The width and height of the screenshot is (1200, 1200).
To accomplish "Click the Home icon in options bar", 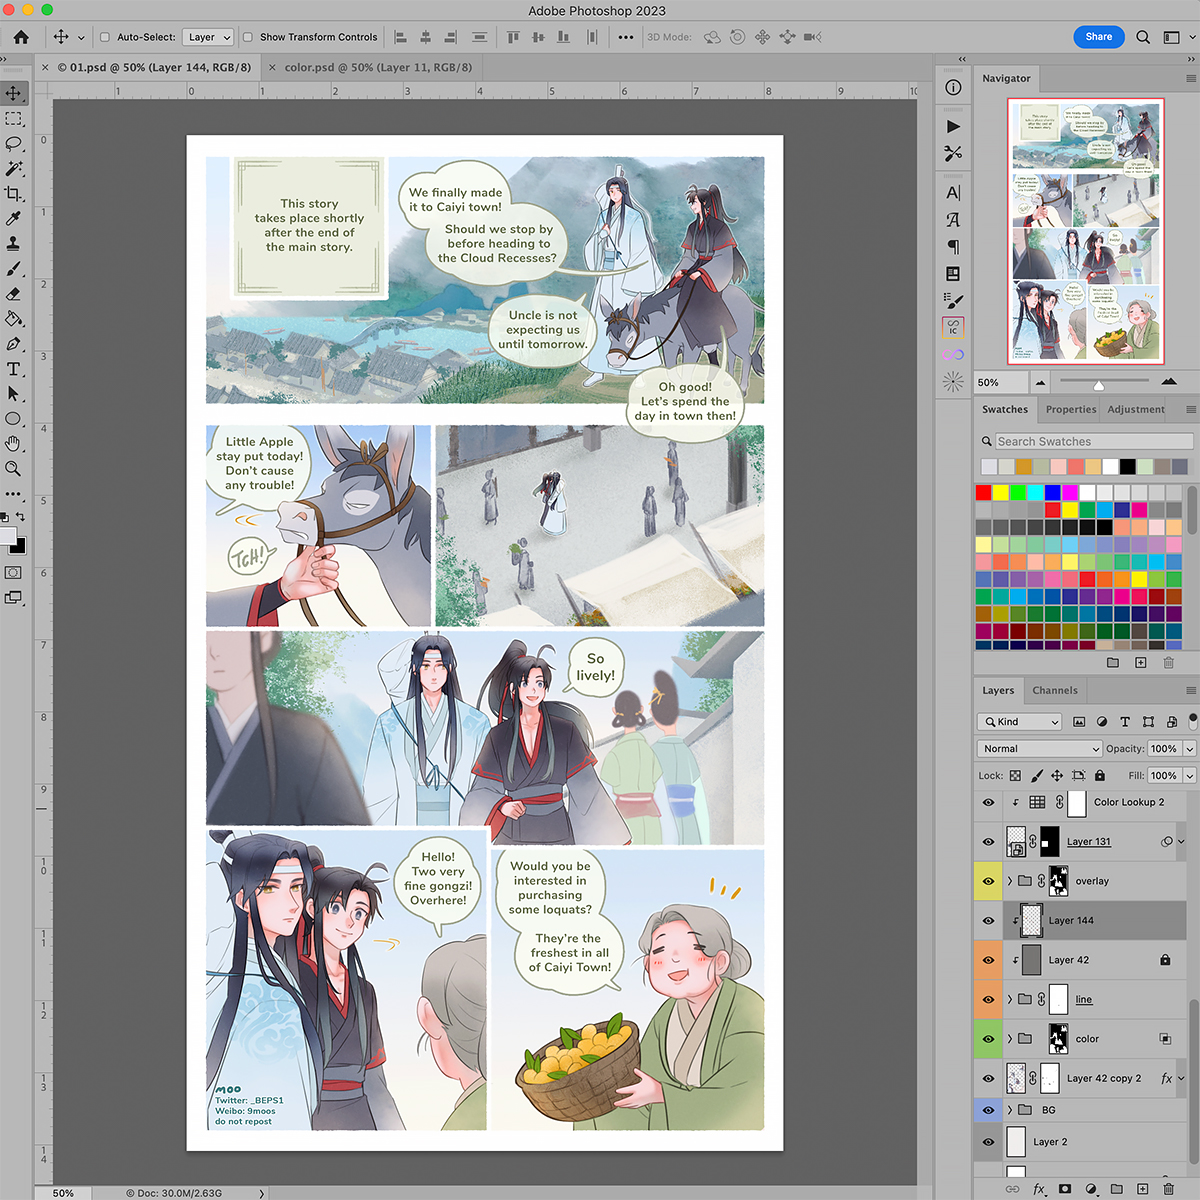I will [x=21, y=37].
